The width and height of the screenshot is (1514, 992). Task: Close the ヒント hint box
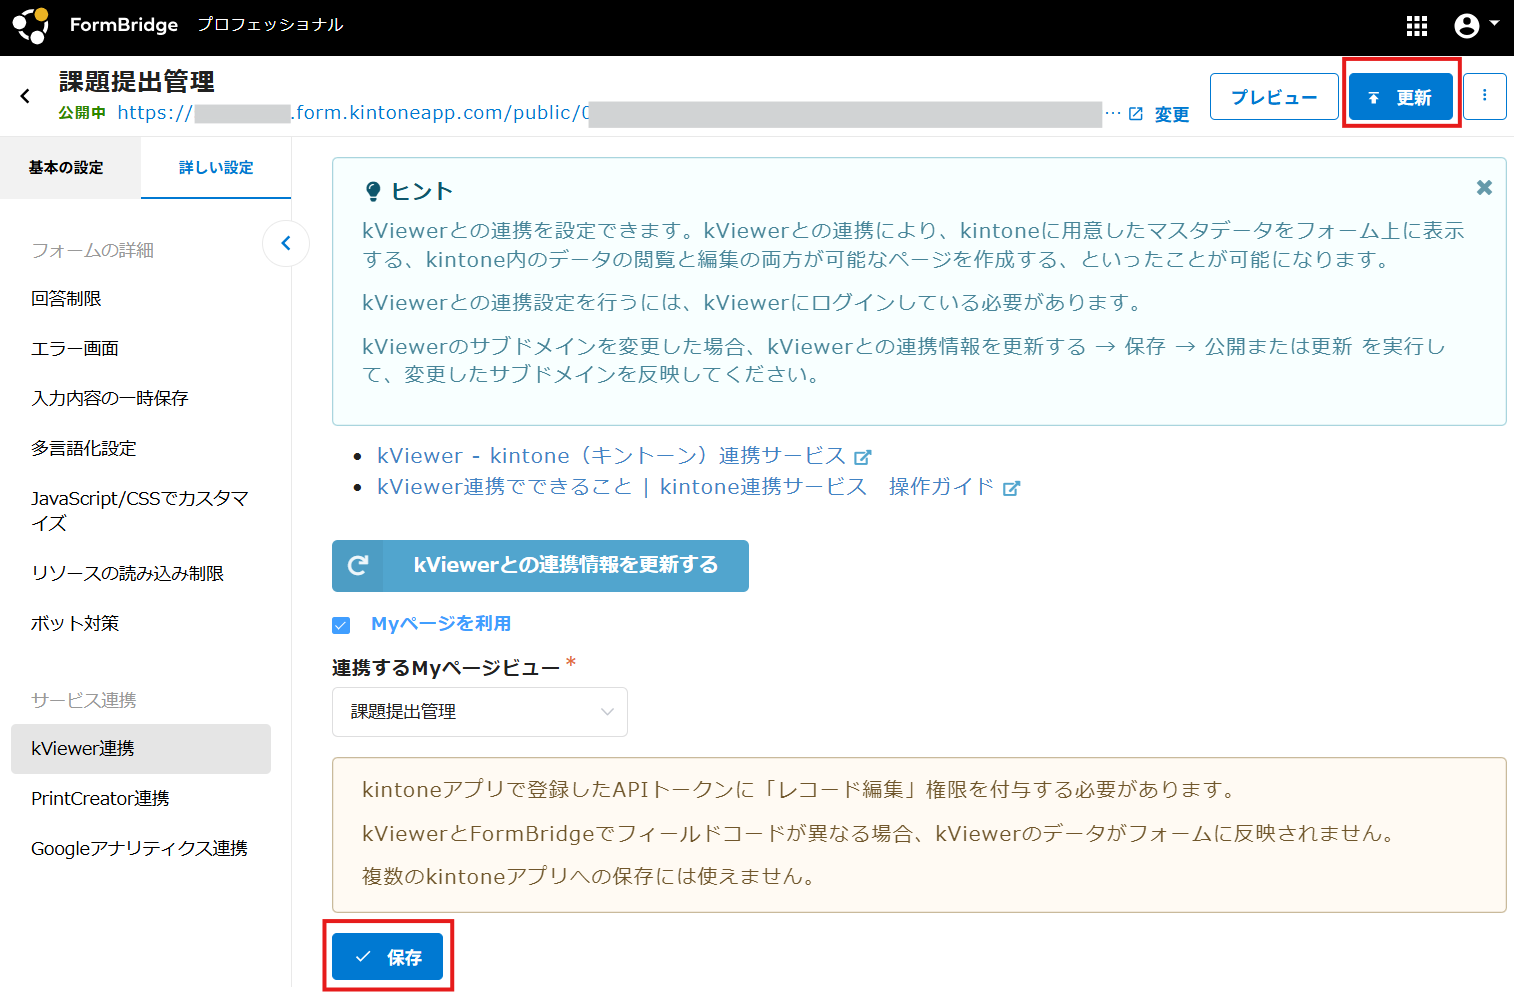click(1484, 187)
